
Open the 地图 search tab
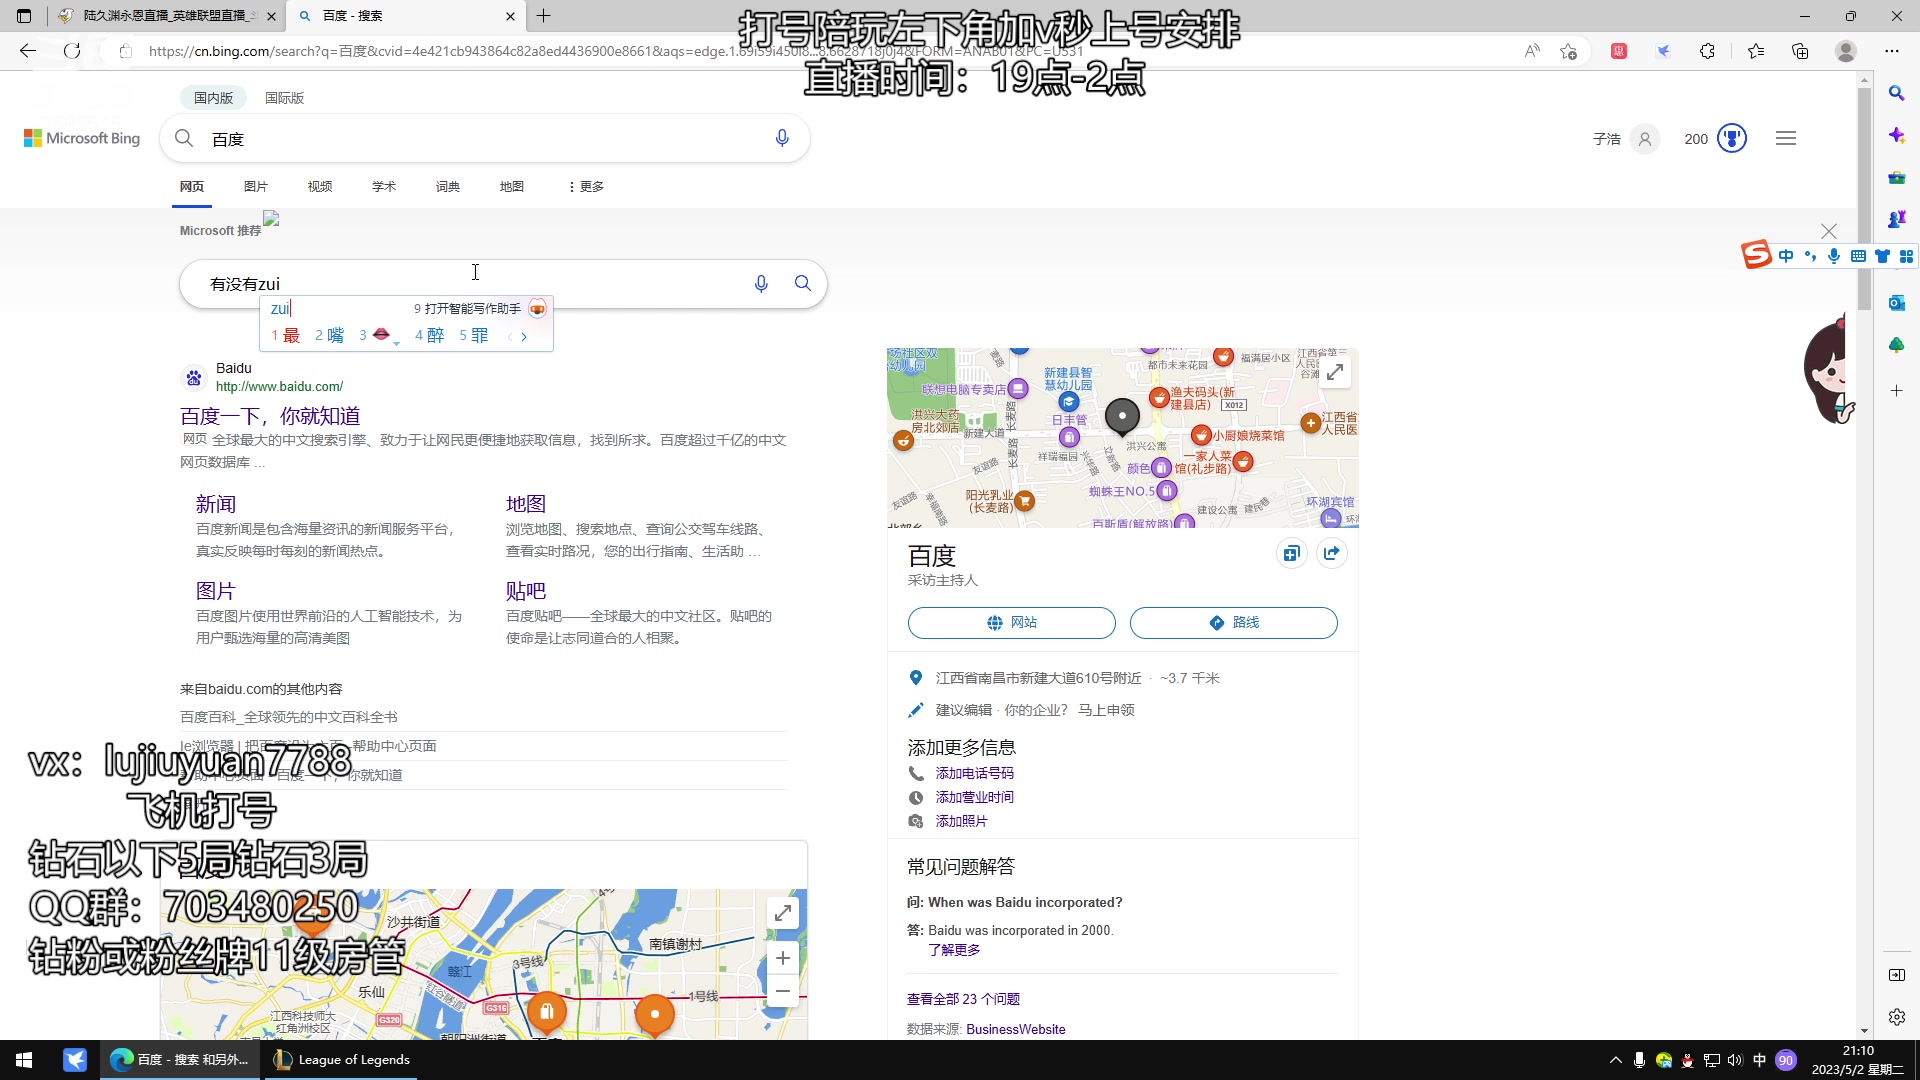(512, 187)
